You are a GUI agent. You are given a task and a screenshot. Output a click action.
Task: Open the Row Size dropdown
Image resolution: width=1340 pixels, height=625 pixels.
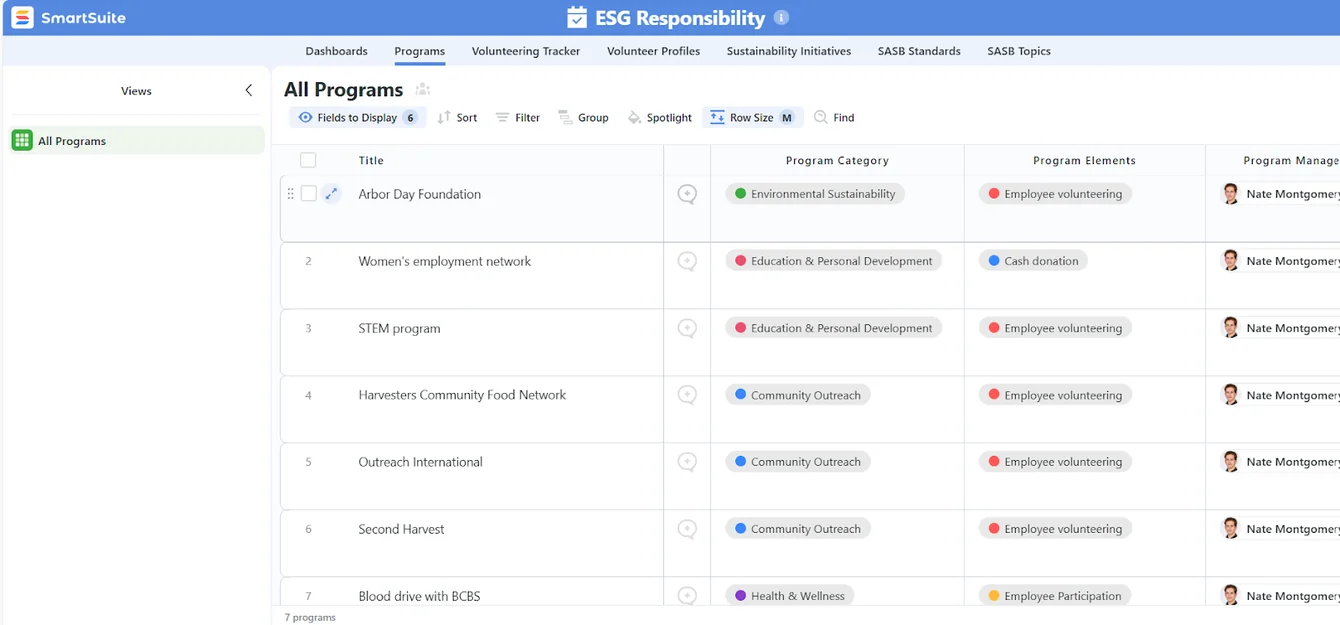(x=753, y=117)
